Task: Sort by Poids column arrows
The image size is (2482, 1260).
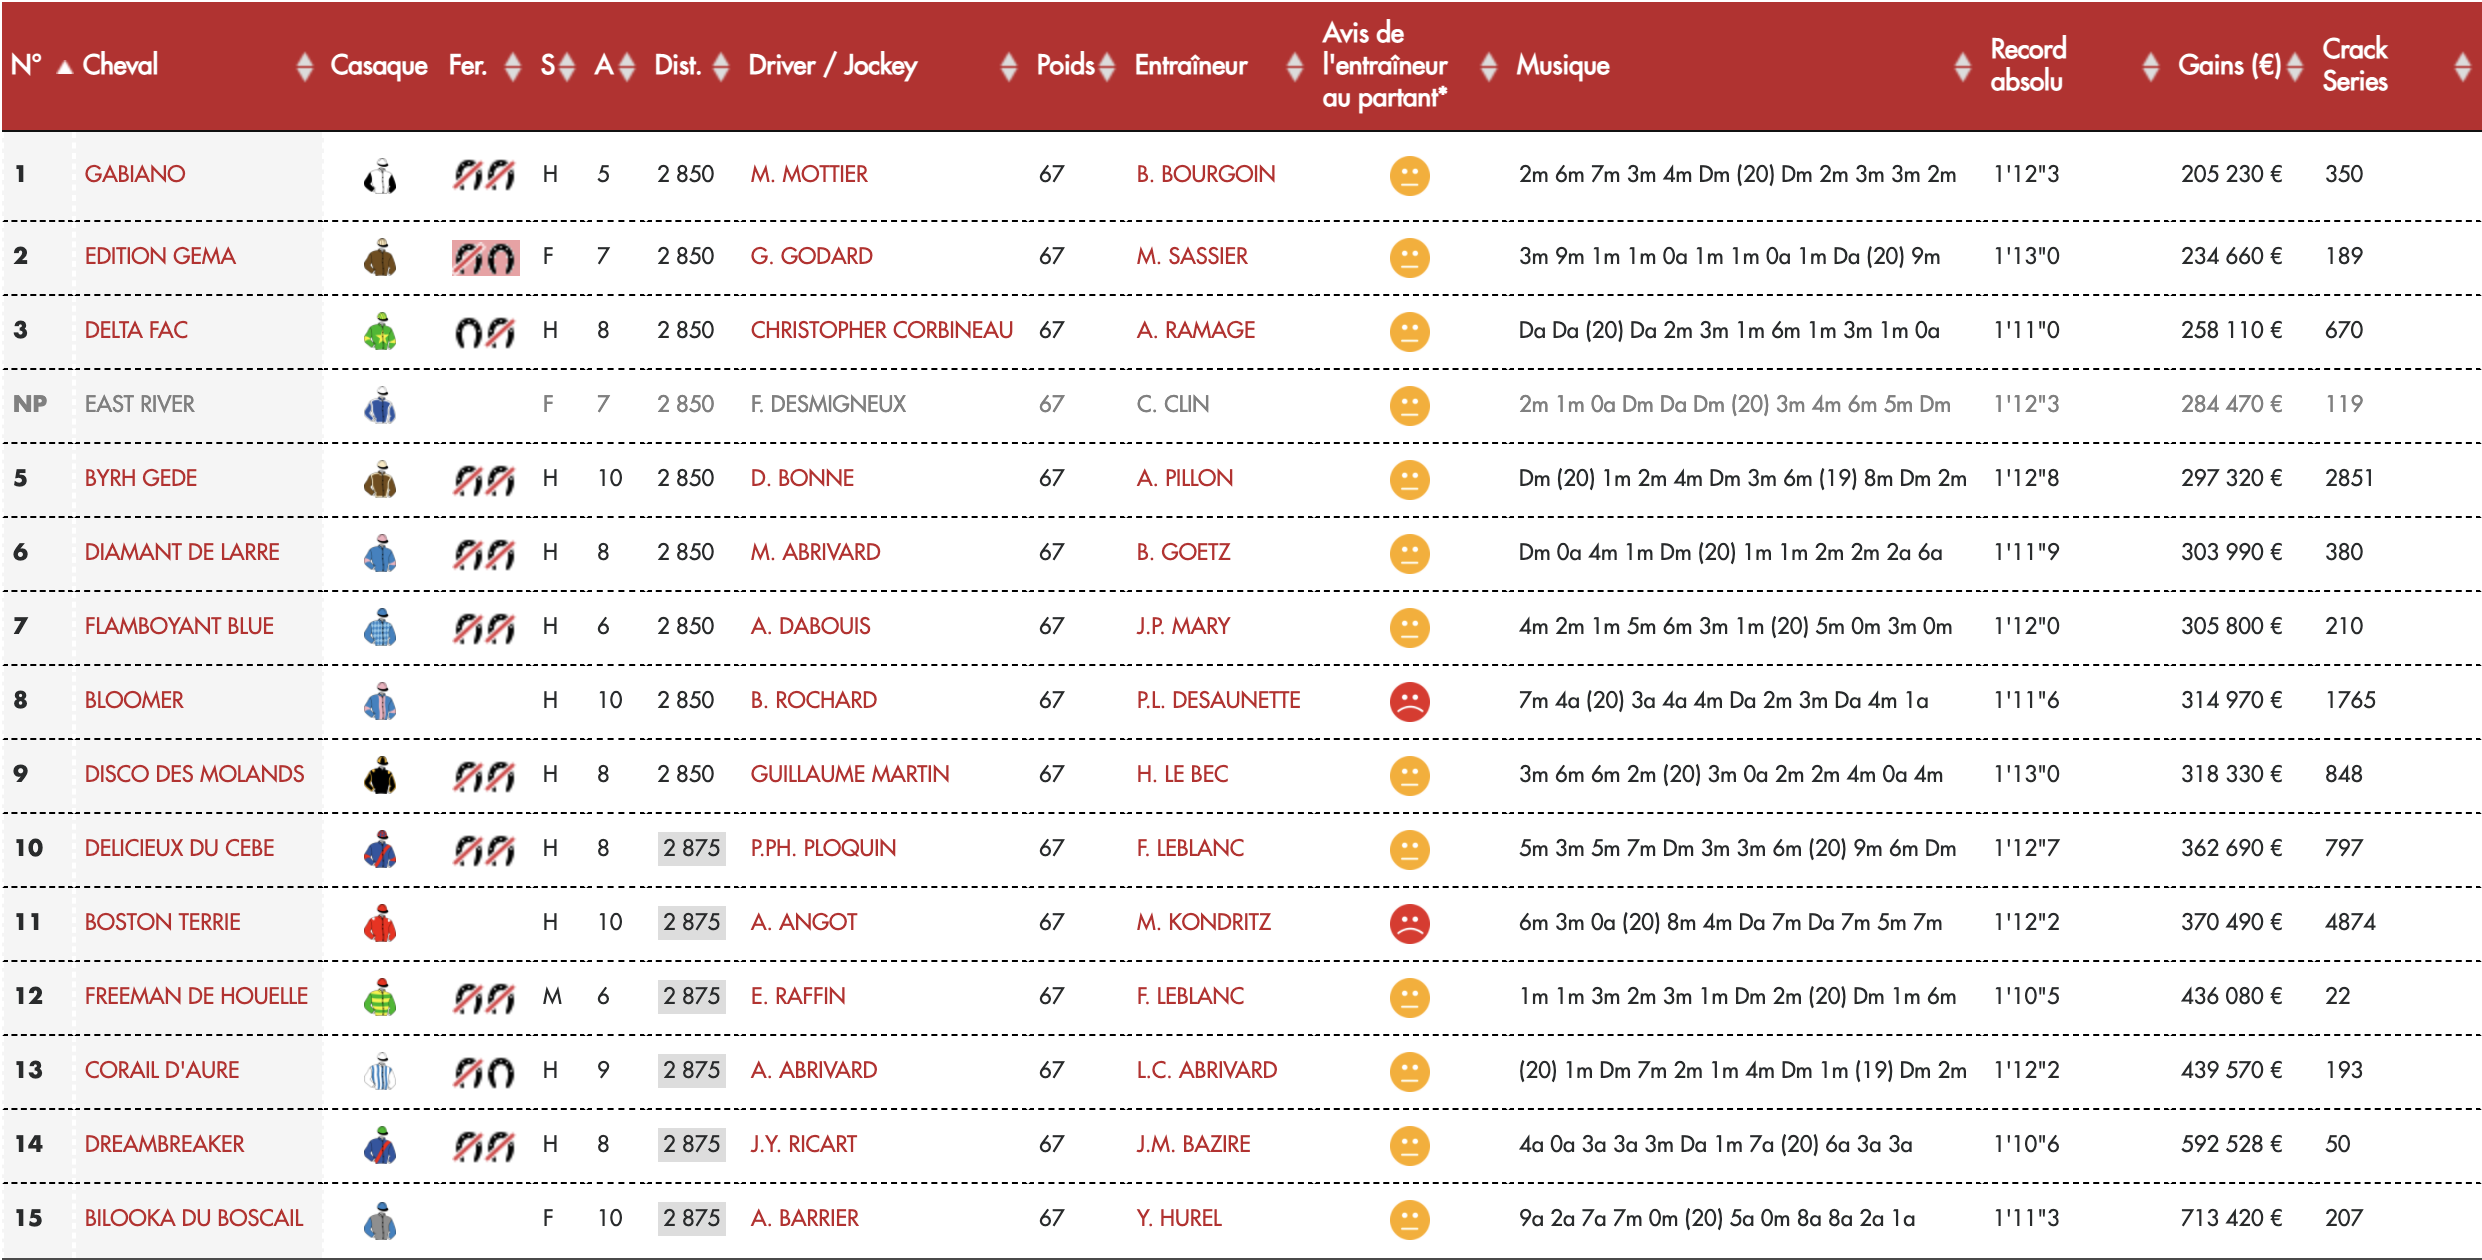Action: 1107,66
